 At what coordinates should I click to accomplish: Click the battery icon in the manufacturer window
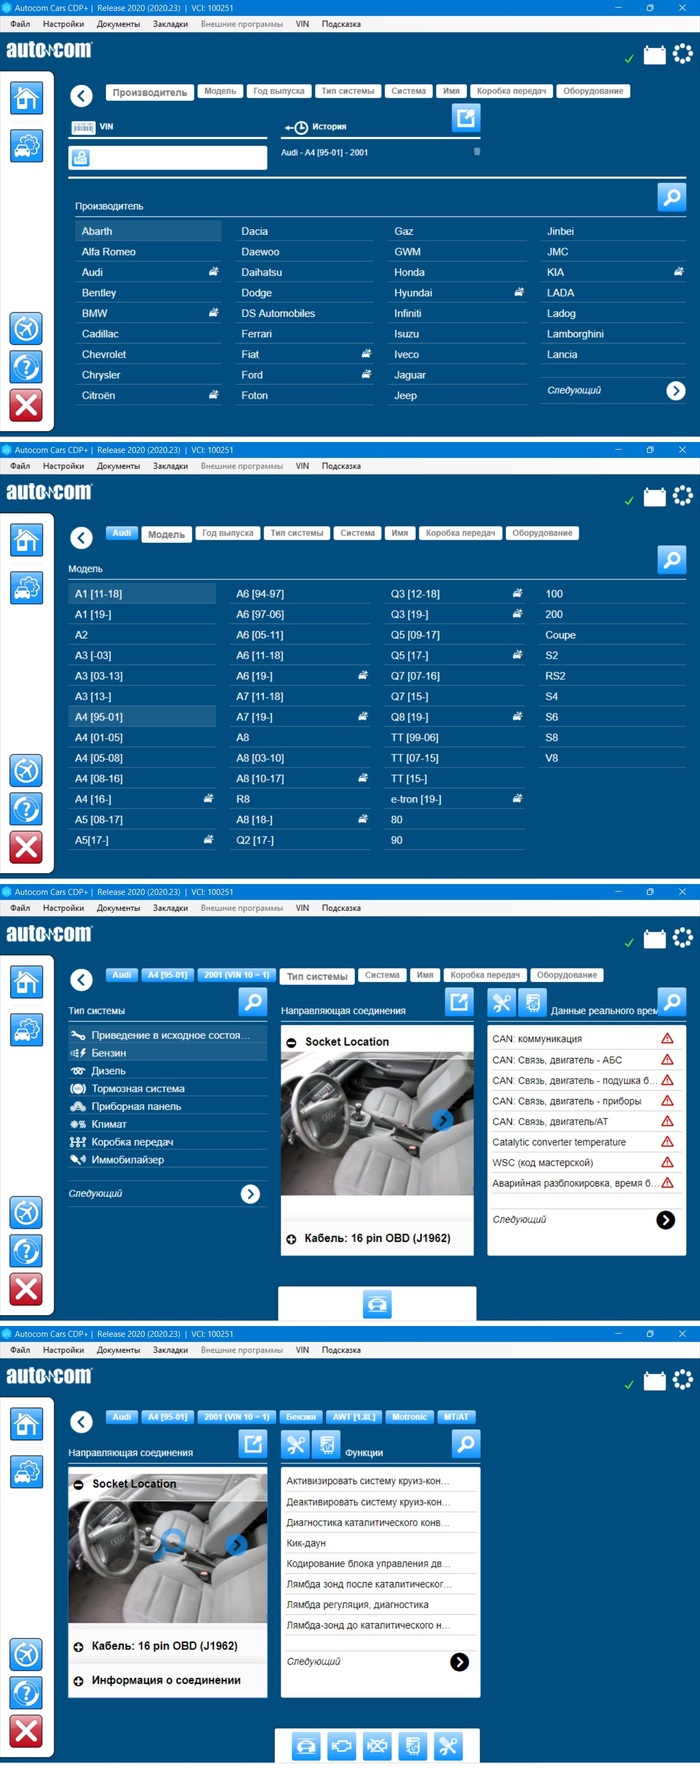655,55
